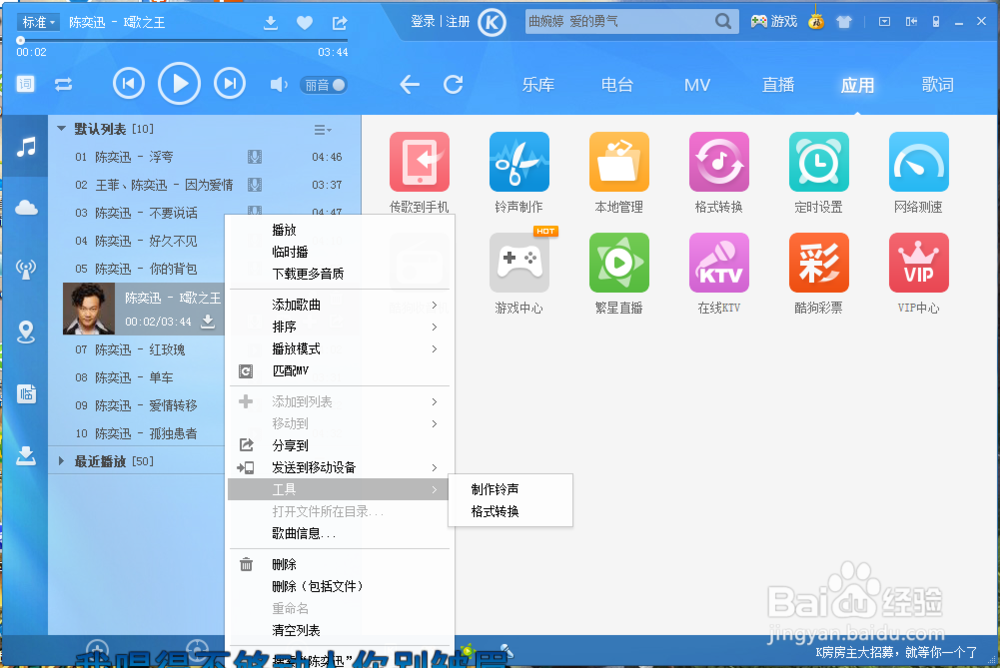
Task: Click the search input field
Action: tap(619, 22)
